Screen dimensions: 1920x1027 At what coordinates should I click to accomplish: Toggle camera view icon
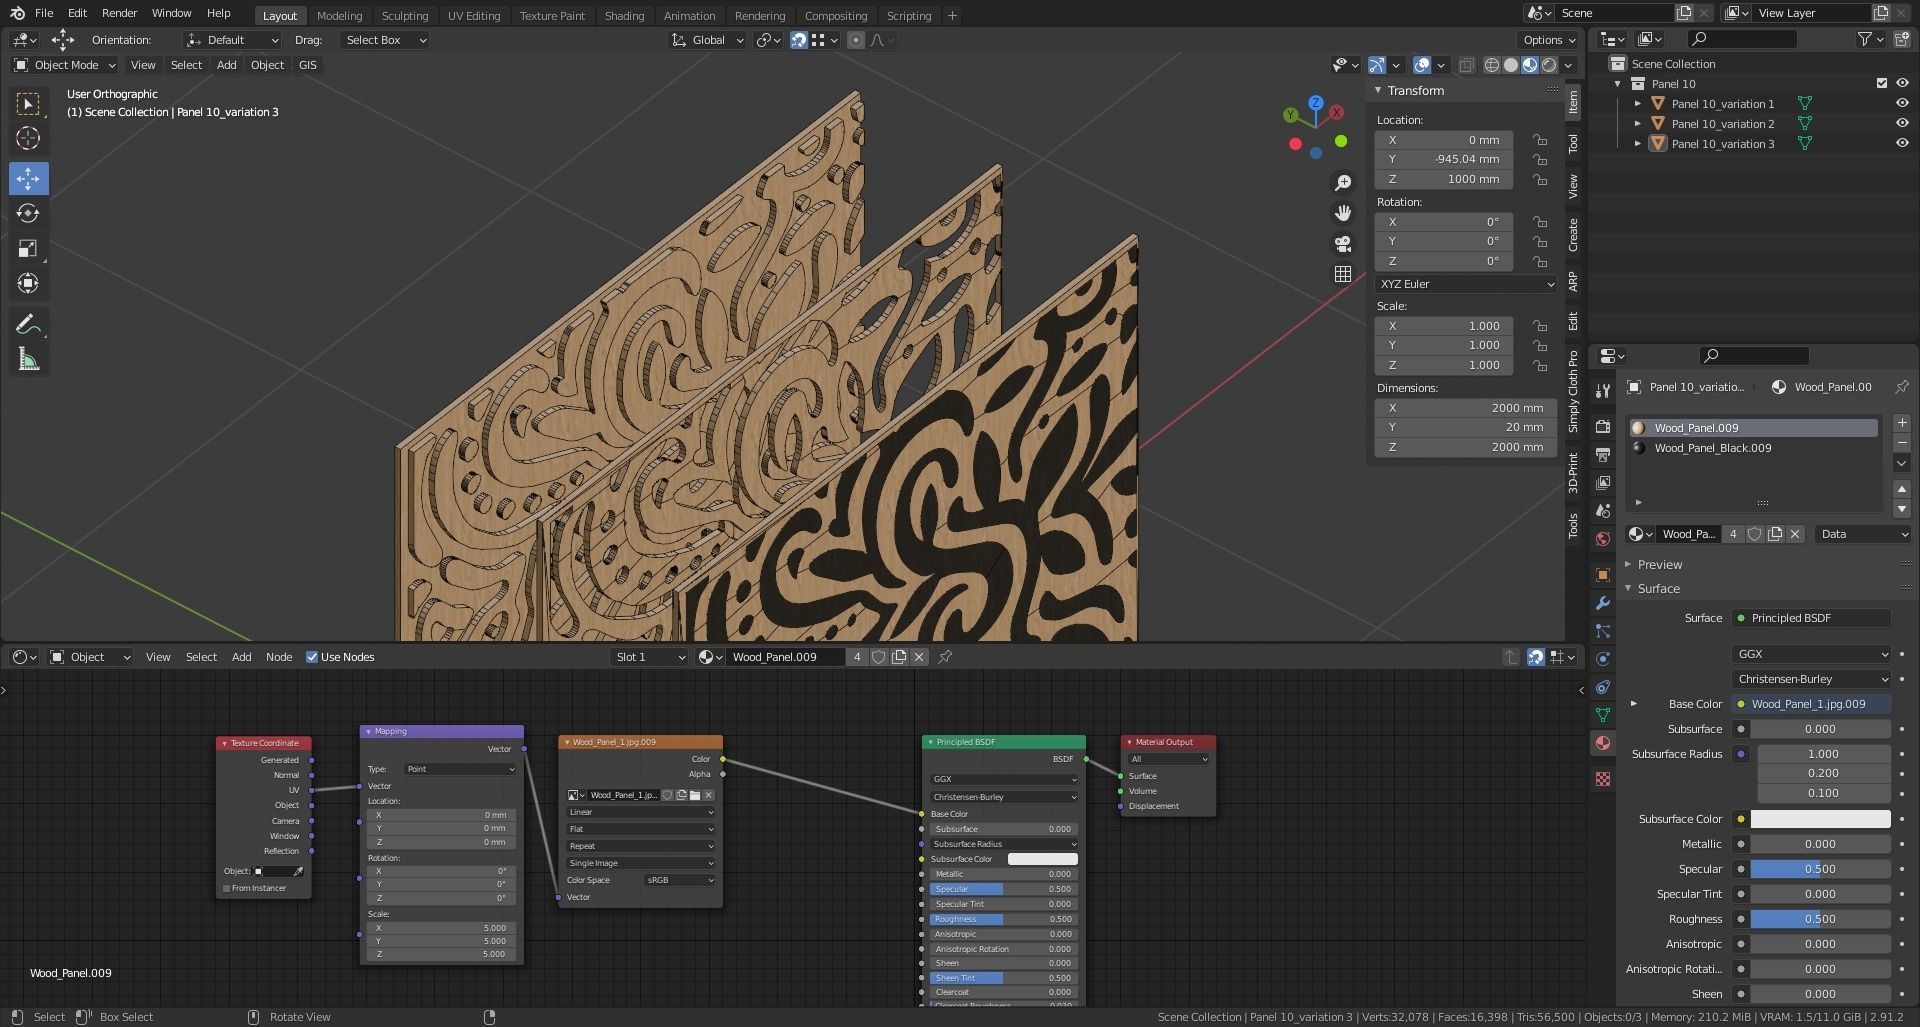[1343, 243]
